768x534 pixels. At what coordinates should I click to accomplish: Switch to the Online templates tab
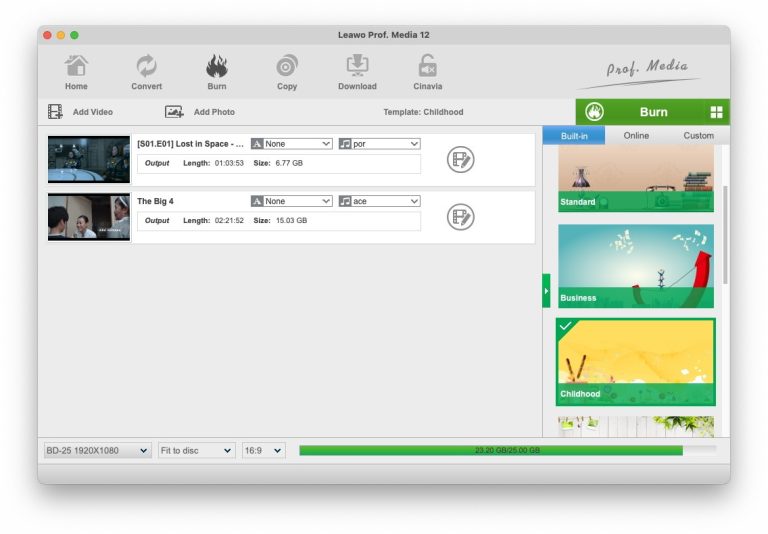636,136
